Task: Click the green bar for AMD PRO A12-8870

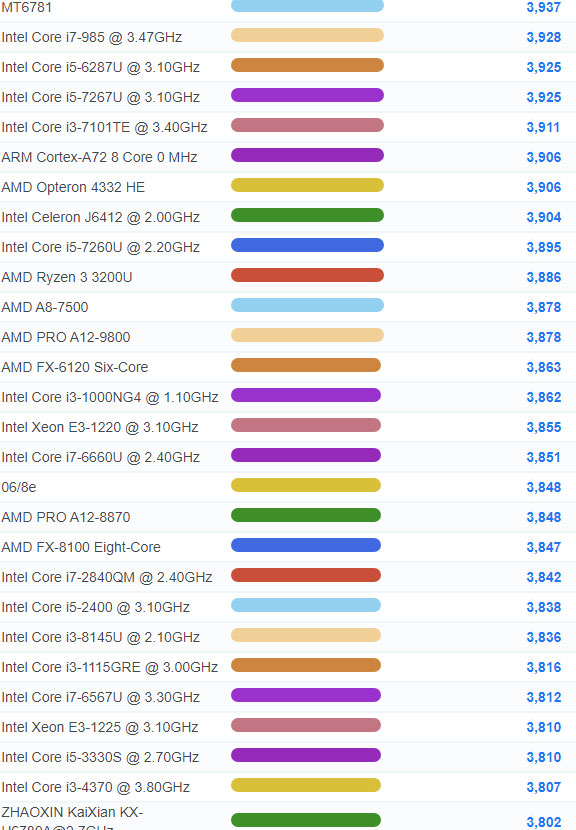Action: click(x=306, y=516)
